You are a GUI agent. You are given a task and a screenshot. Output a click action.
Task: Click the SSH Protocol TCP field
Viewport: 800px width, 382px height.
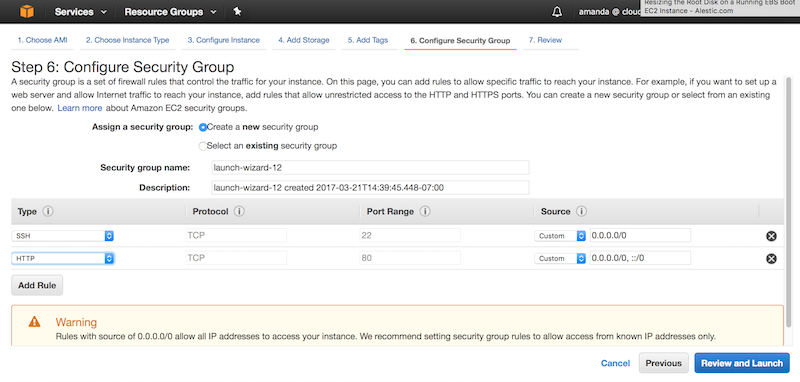(236, 236)
